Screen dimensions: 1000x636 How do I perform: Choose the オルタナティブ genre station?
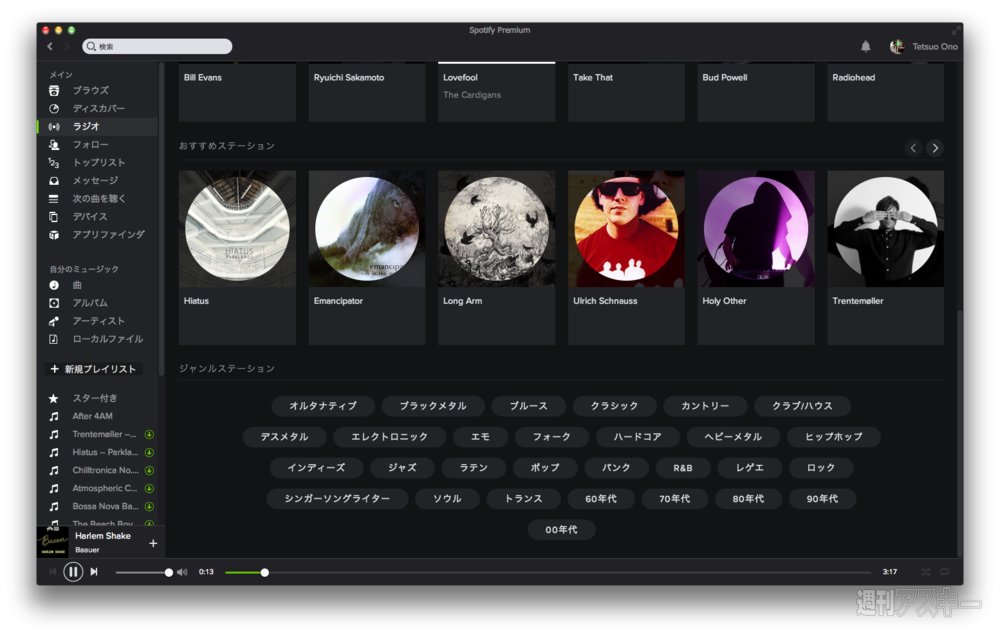click(323, 406)
